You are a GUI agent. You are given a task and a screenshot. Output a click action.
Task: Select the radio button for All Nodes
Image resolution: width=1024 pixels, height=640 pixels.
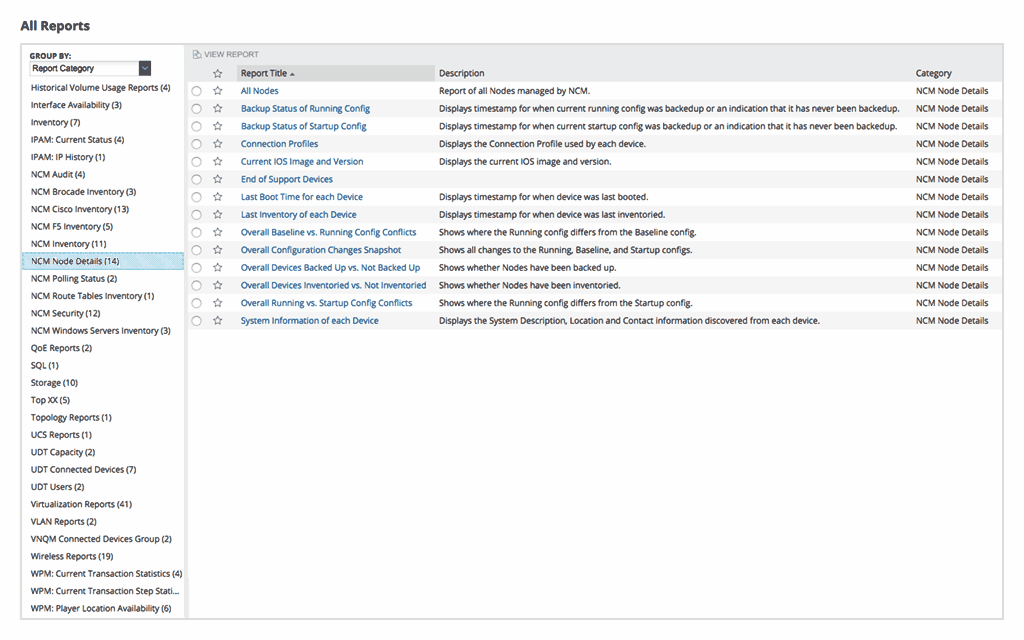pyautogui.click(x=197, y=90)
